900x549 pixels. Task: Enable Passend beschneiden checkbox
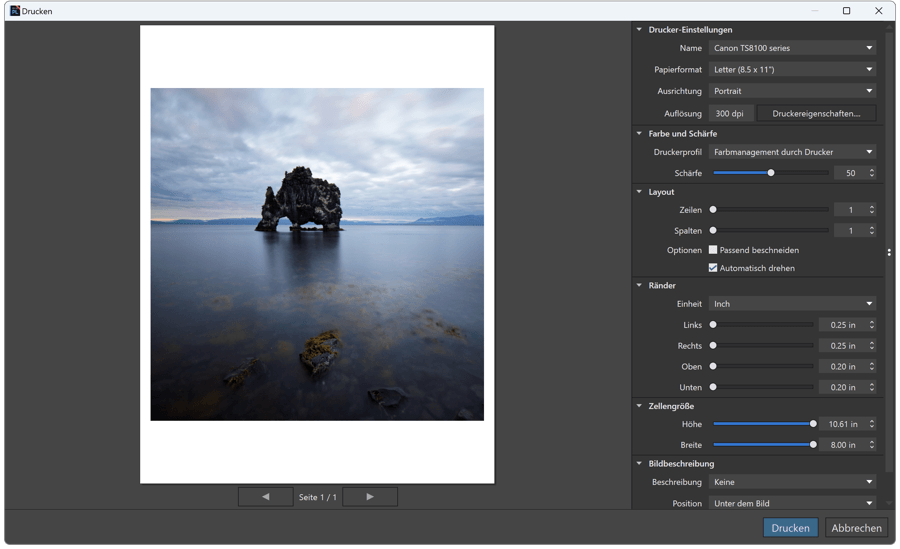[x=713, y=250]
